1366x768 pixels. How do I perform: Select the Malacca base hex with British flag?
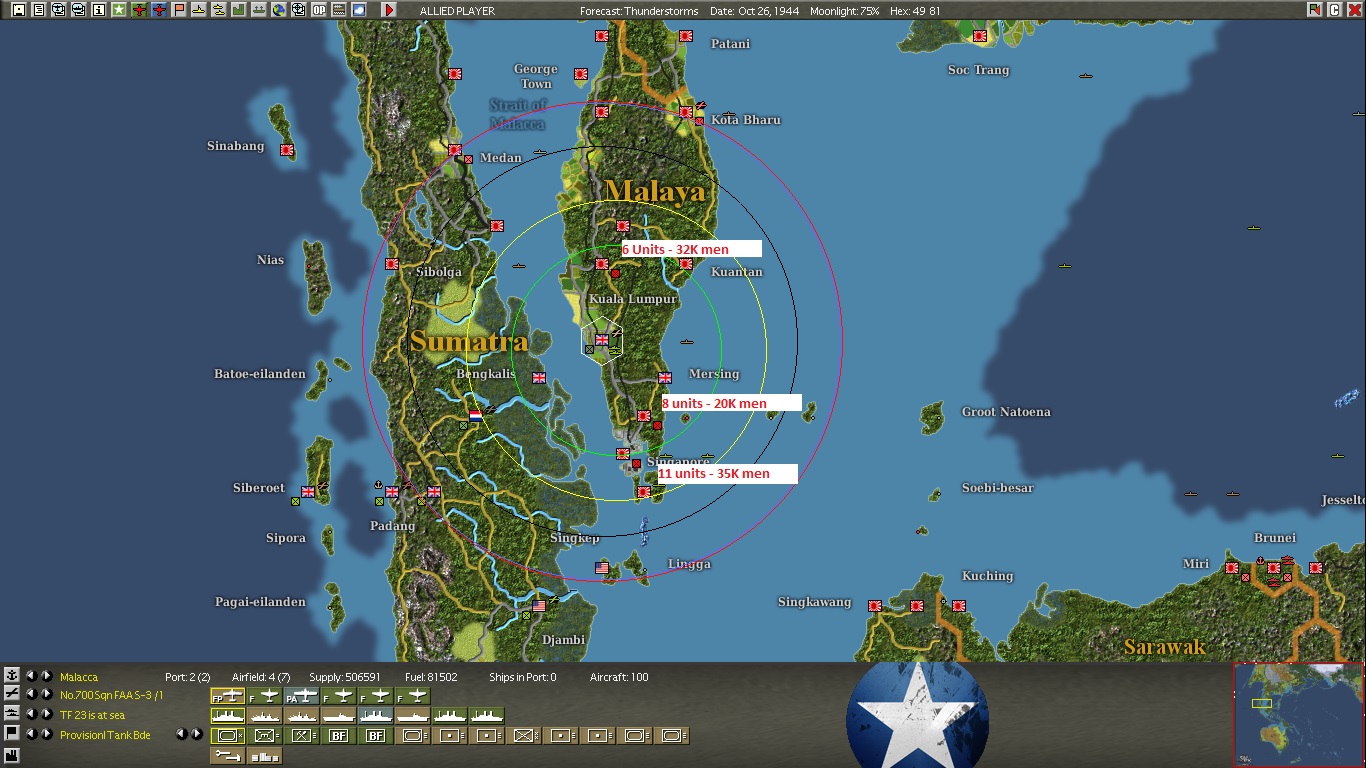[601, 340]
